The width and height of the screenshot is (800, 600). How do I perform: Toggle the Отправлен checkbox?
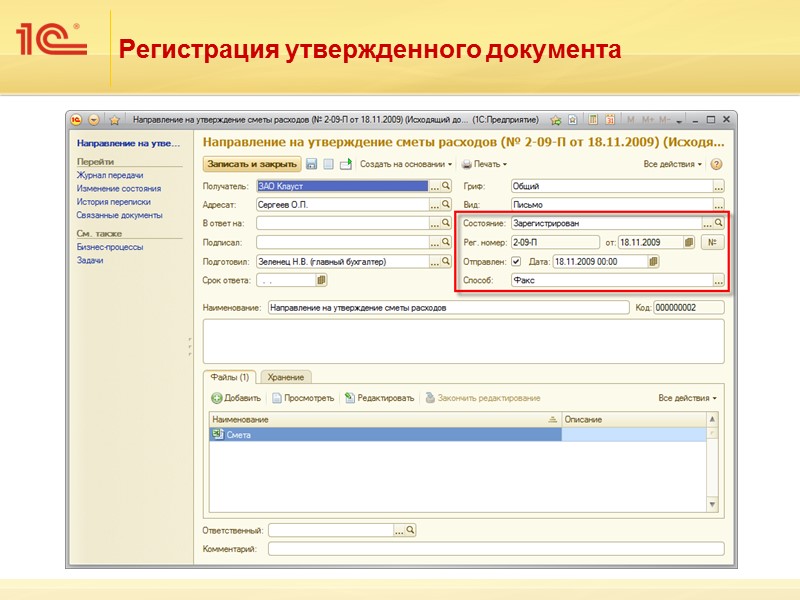[x=516, y=262]
